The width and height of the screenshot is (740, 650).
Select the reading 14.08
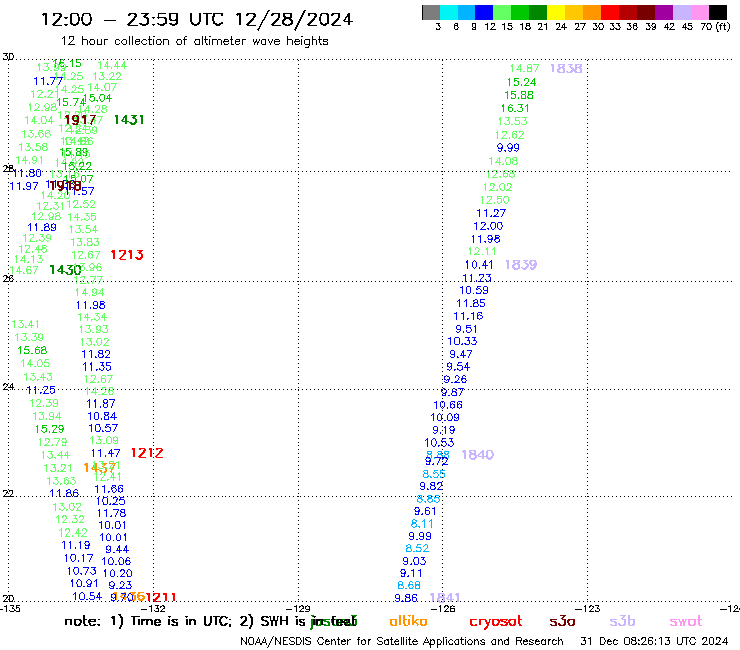pos(503,161)
